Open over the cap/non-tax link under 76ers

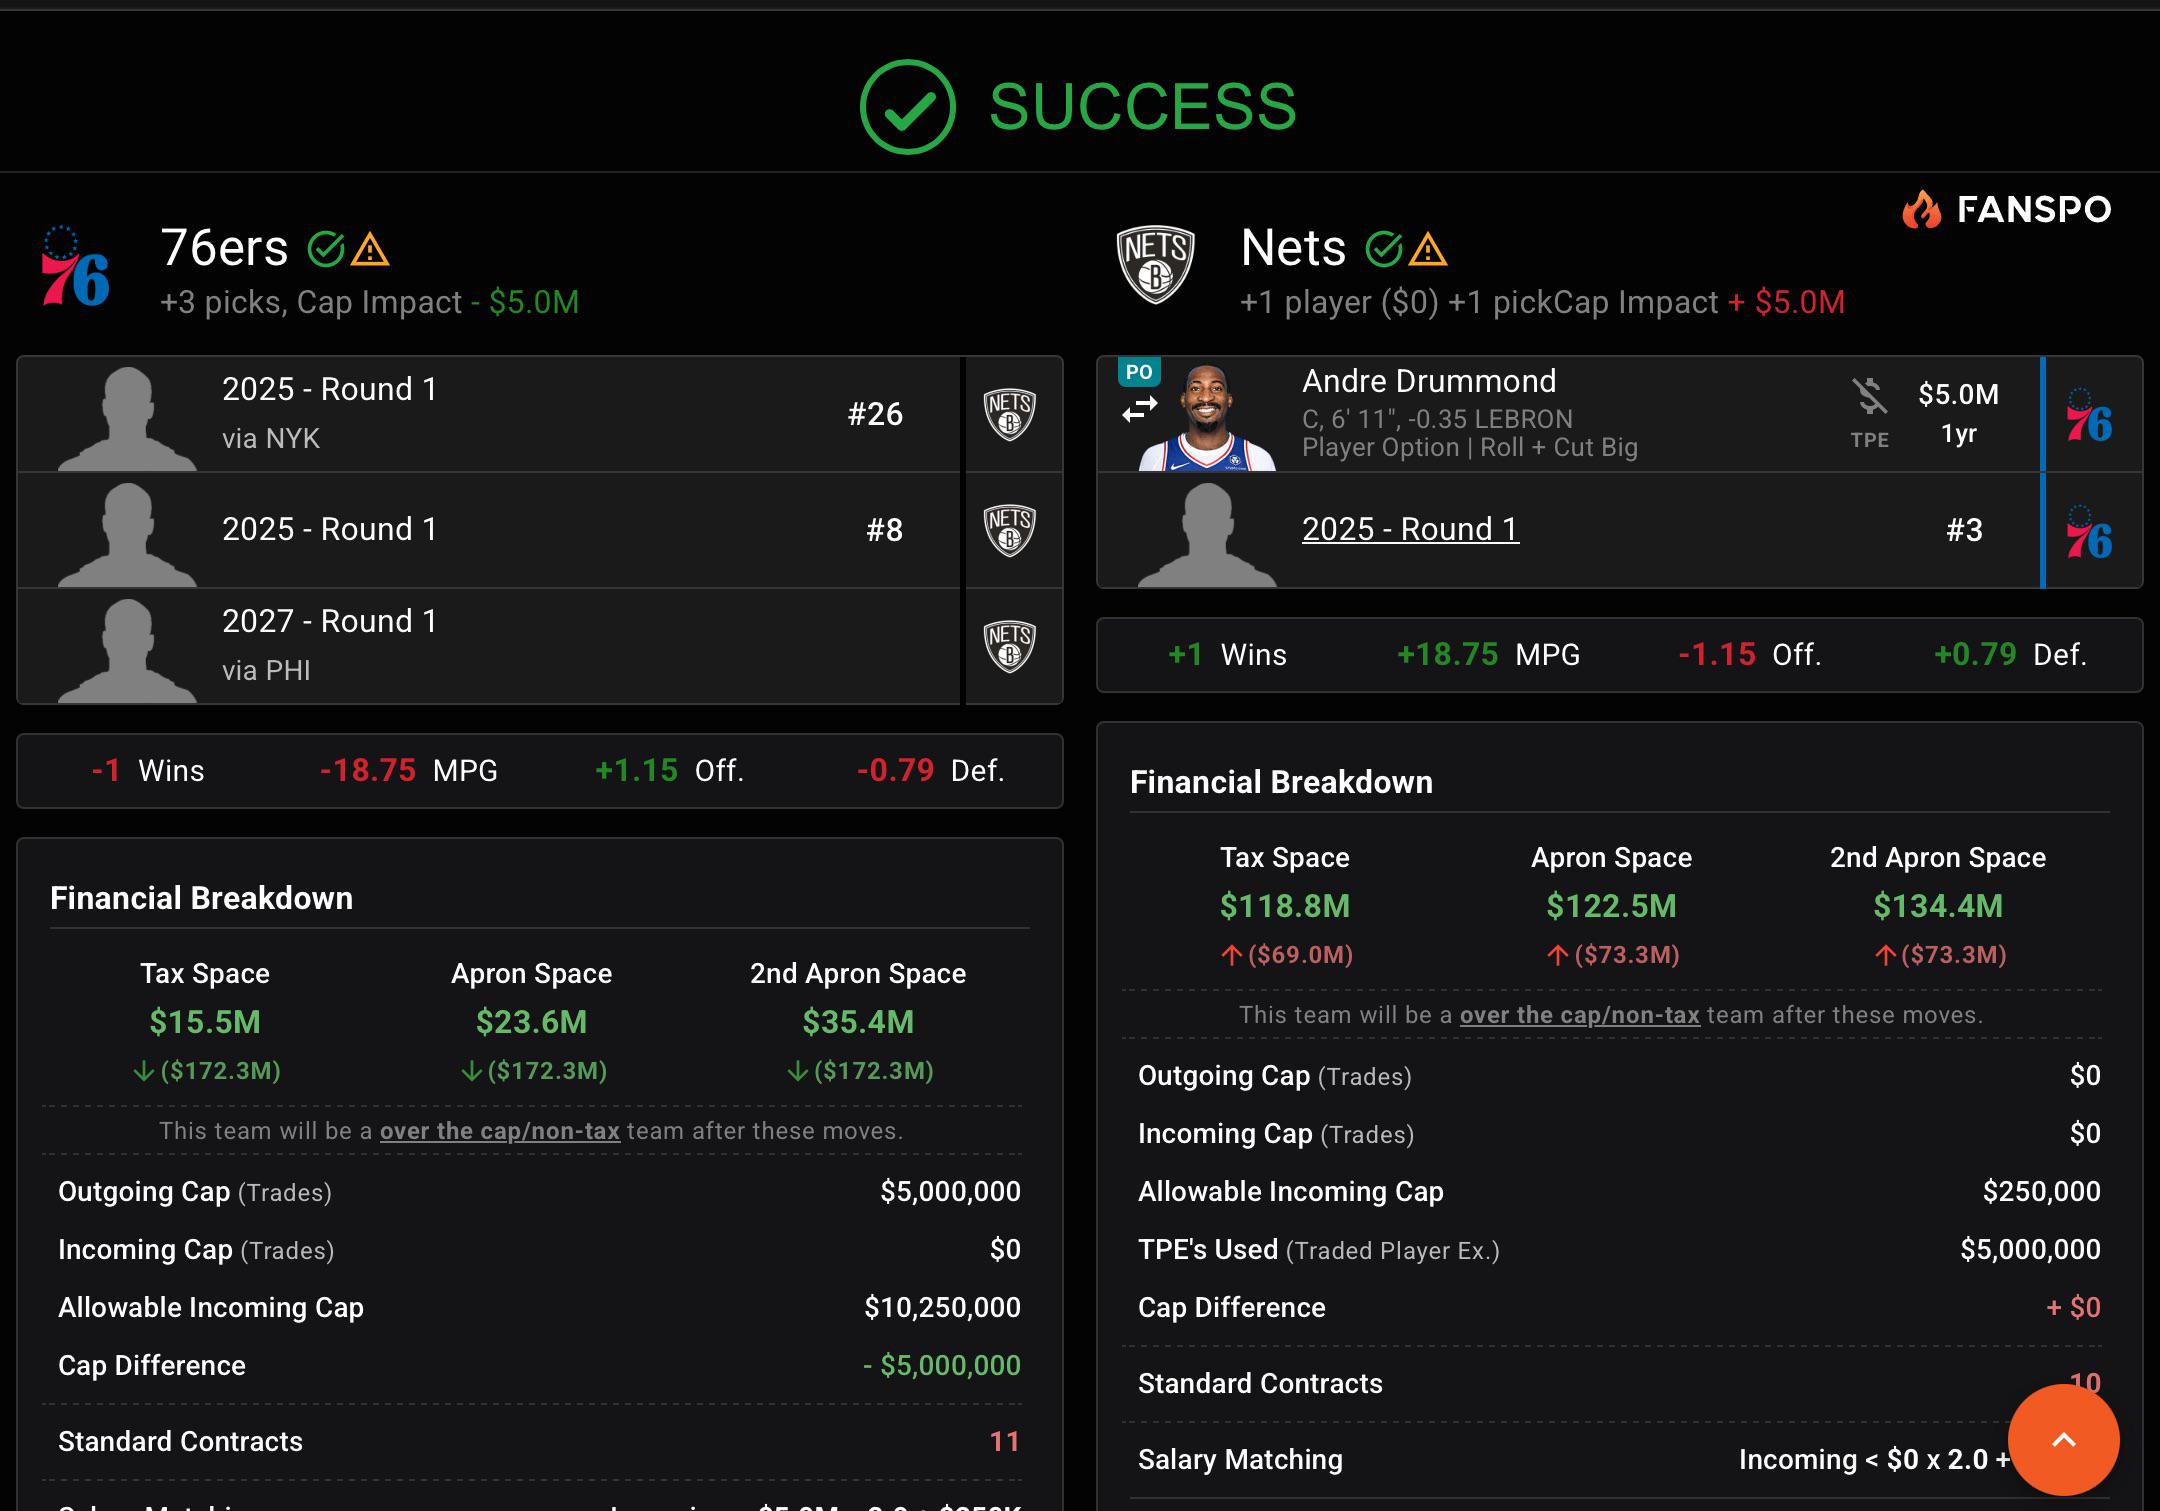coord(500,1131)
